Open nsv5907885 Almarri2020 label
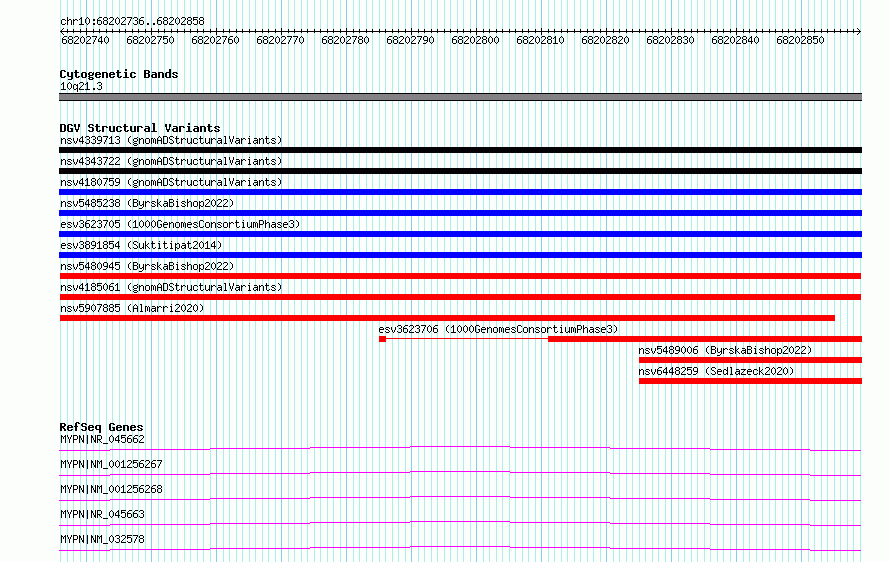The width and height of the screenshot is (890, 562). (132, 308)
